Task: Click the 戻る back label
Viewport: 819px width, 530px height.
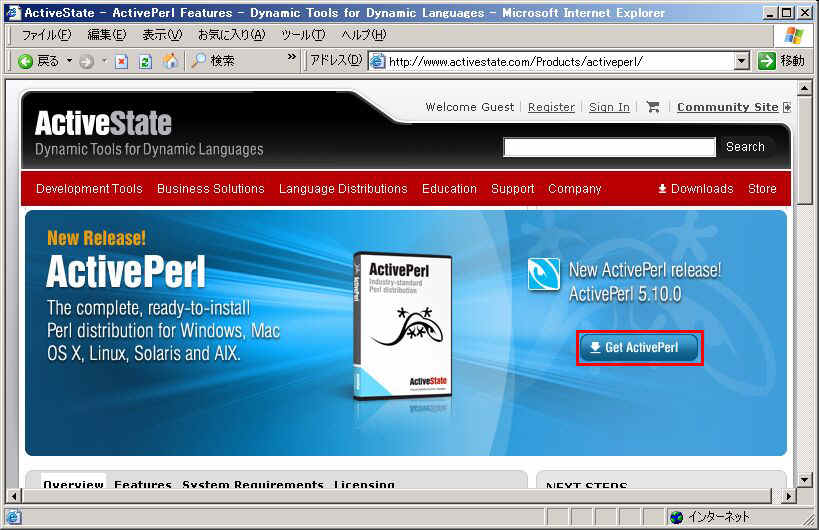Action: tap(48, 61)
